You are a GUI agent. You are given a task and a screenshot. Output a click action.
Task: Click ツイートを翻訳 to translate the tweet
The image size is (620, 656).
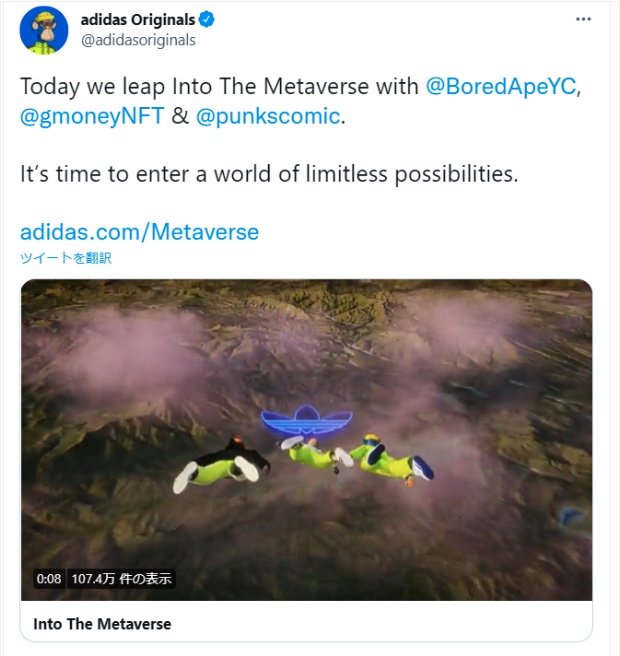pyautogui.click(x=66, y=258)
